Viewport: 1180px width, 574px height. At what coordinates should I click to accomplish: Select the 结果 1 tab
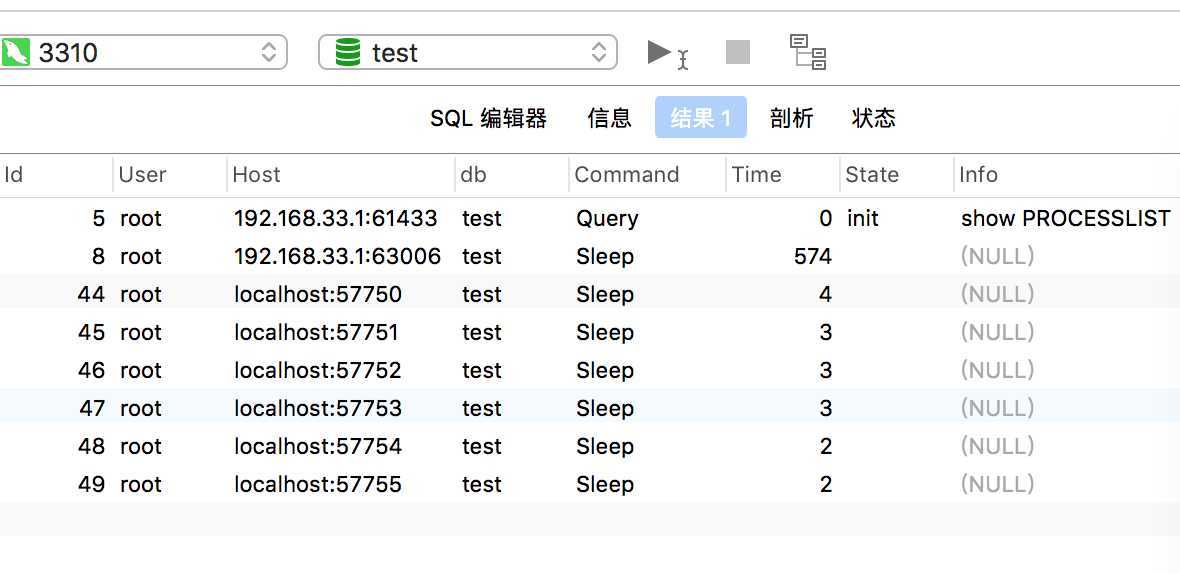pyautogui.click(x=701, y=117)
